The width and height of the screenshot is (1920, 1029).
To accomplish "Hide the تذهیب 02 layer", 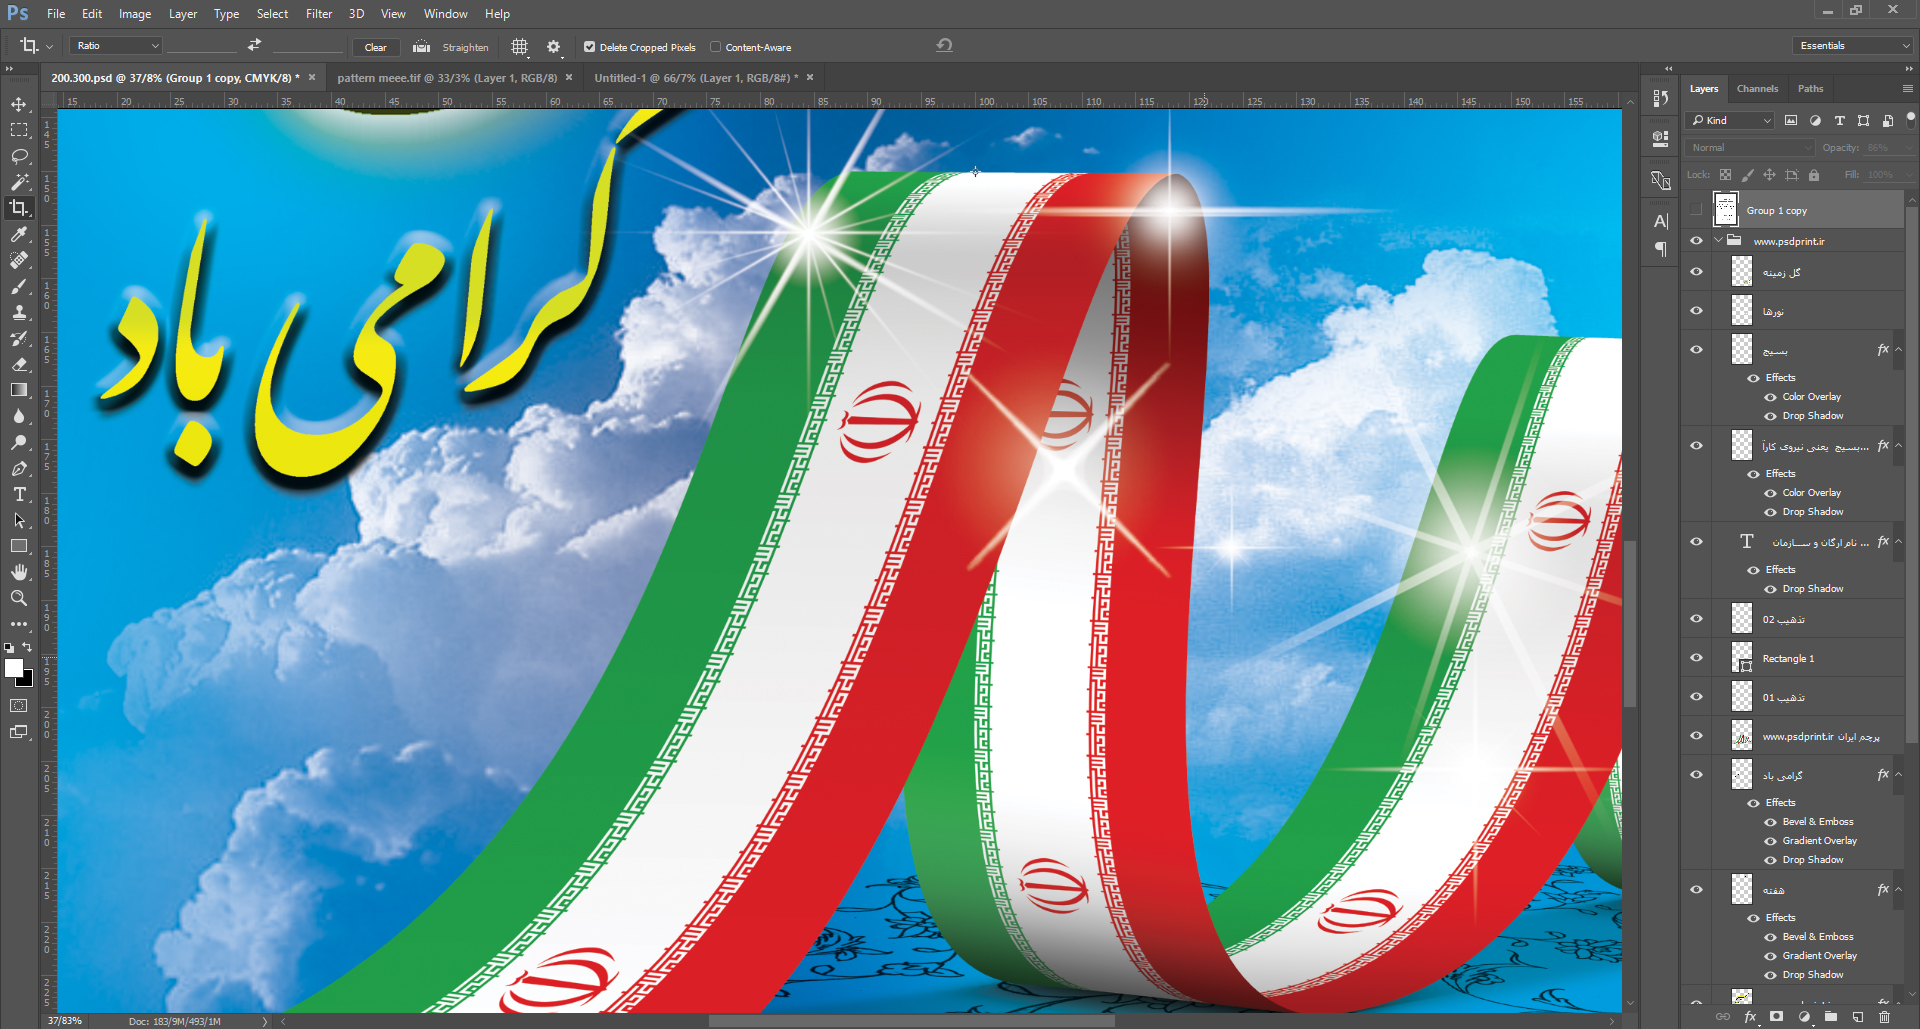I will (x=1696, y=619).
